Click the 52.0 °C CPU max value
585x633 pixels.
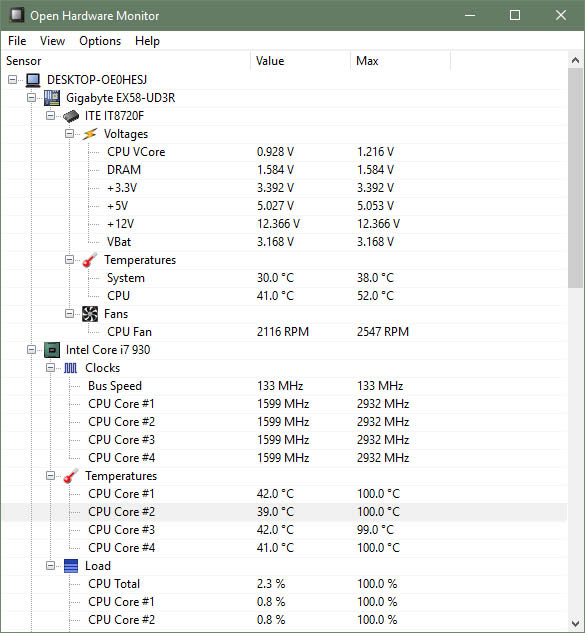click(x=375, y=296)
